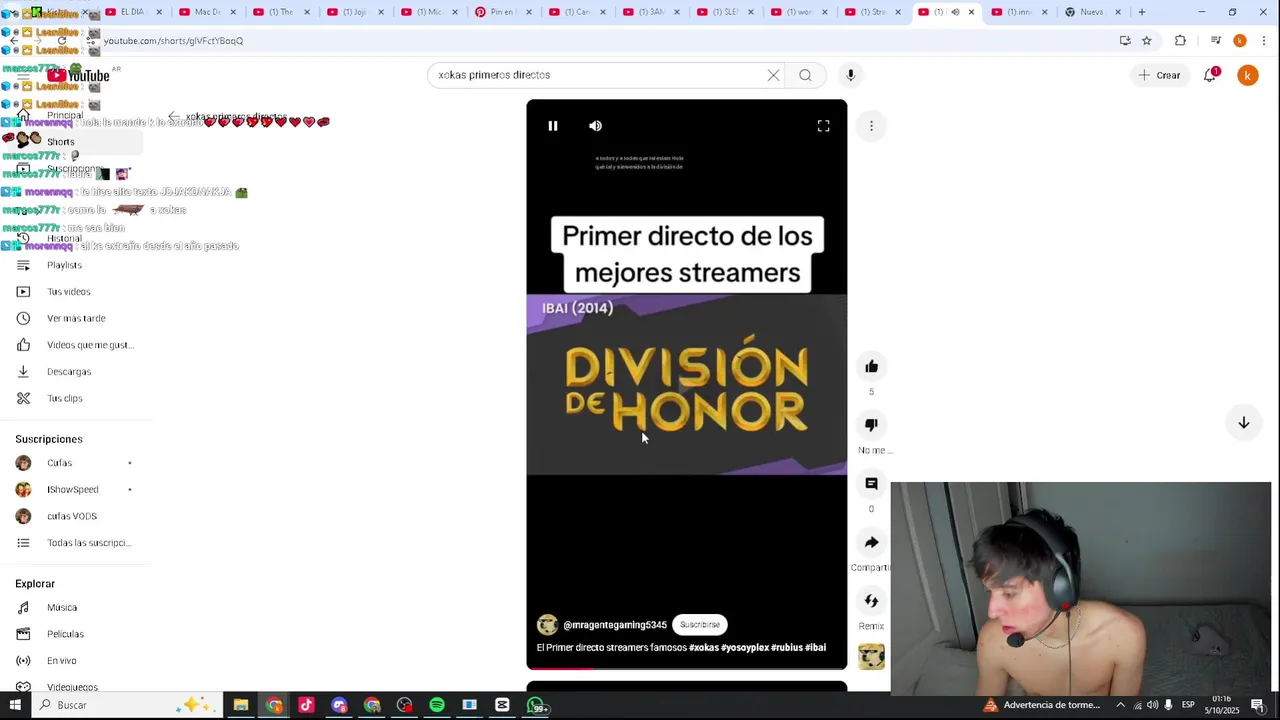
Task: Open Spotify from the taskbar
Action: tap(437, 705)
